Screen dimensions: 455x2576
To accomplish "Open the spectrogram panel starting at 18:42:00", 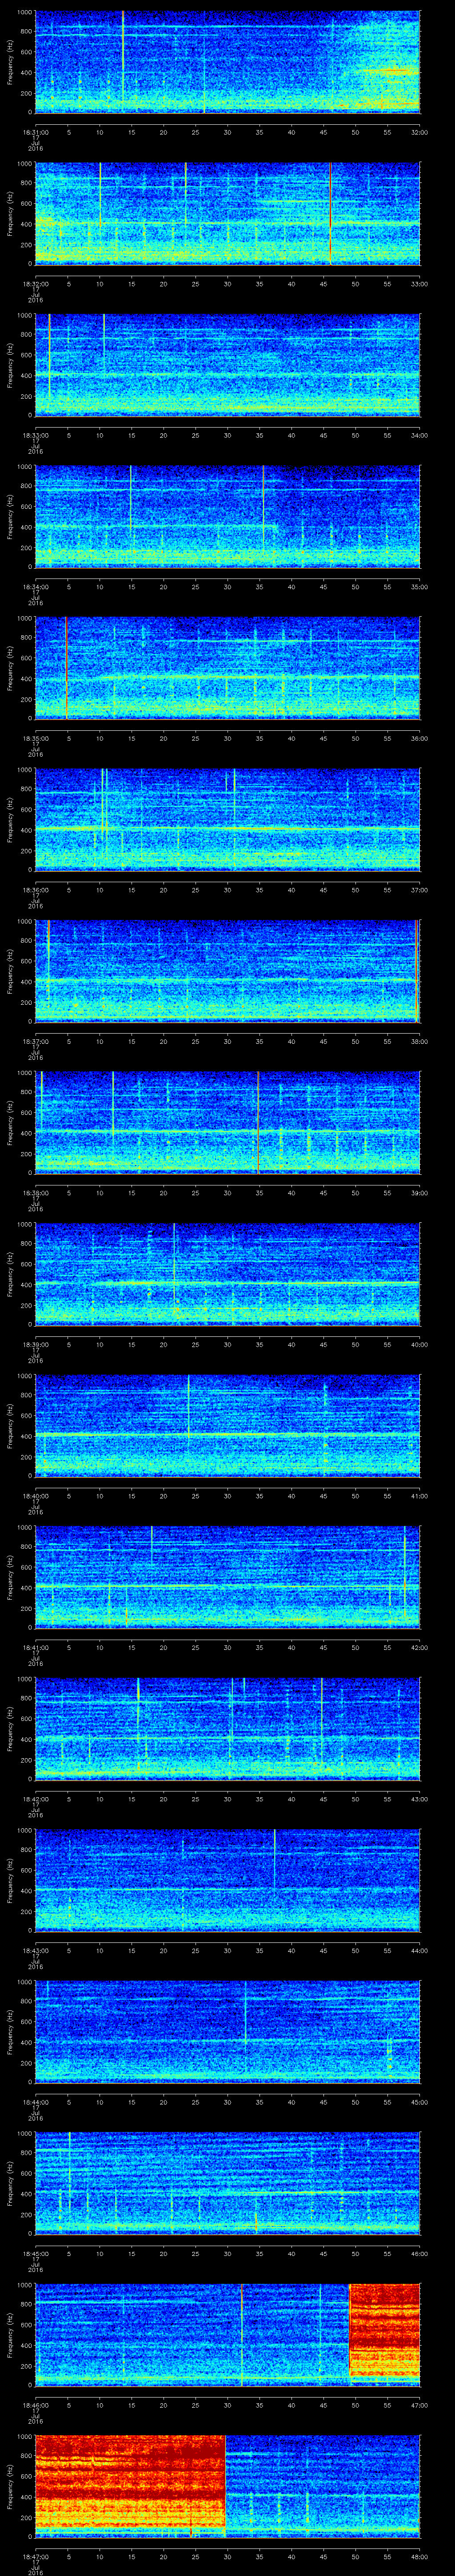I will click(x=228, y=1728).
